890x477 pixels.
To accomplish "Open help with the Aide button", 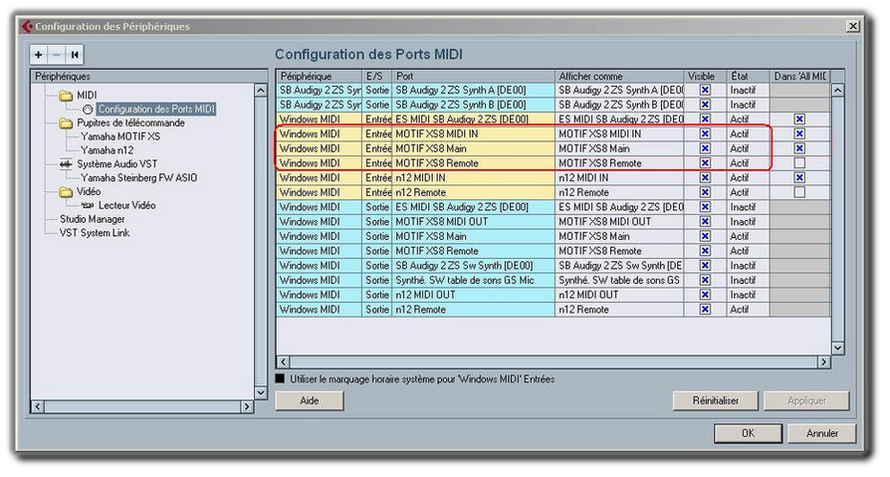I will (x=309, y=400).
